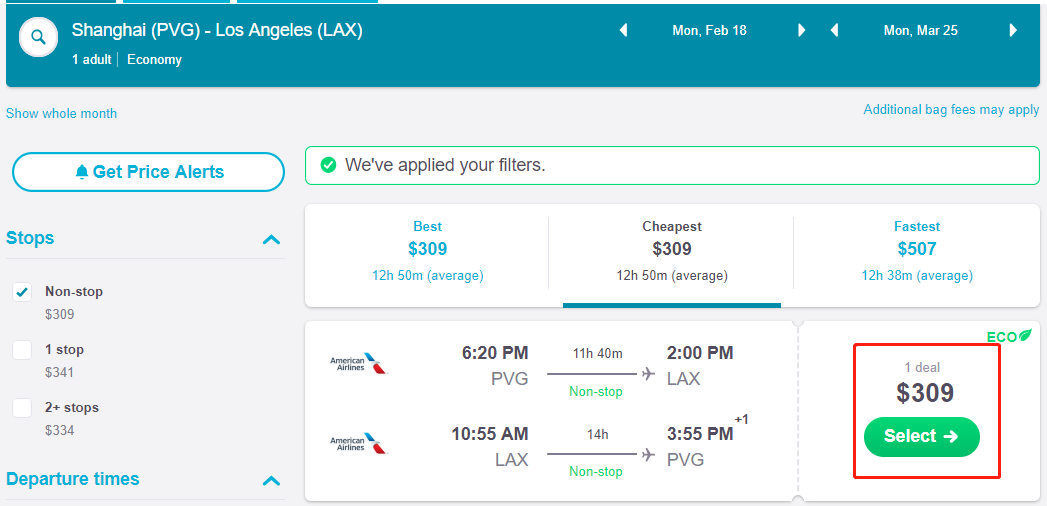The image size is (1047, 506).
Task: Advance departure date past Mon, Feb 18
Action: [801, 31]
